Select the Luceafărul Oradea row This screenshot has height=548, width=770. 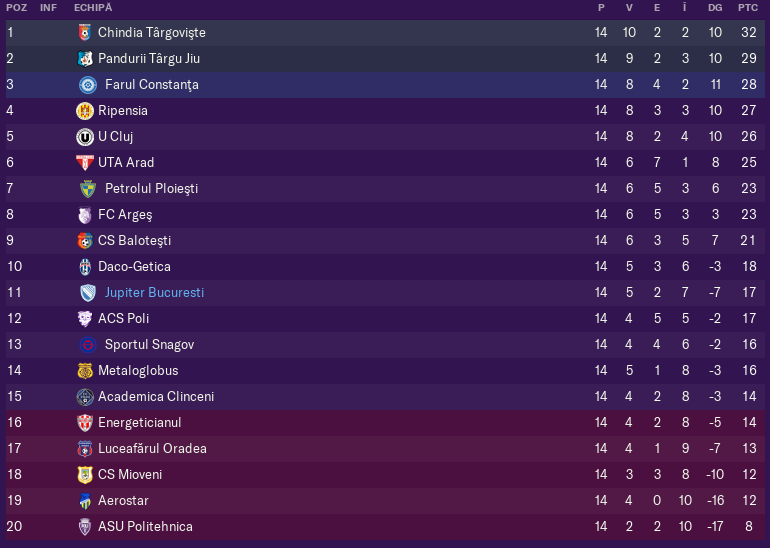click(385, 449)
